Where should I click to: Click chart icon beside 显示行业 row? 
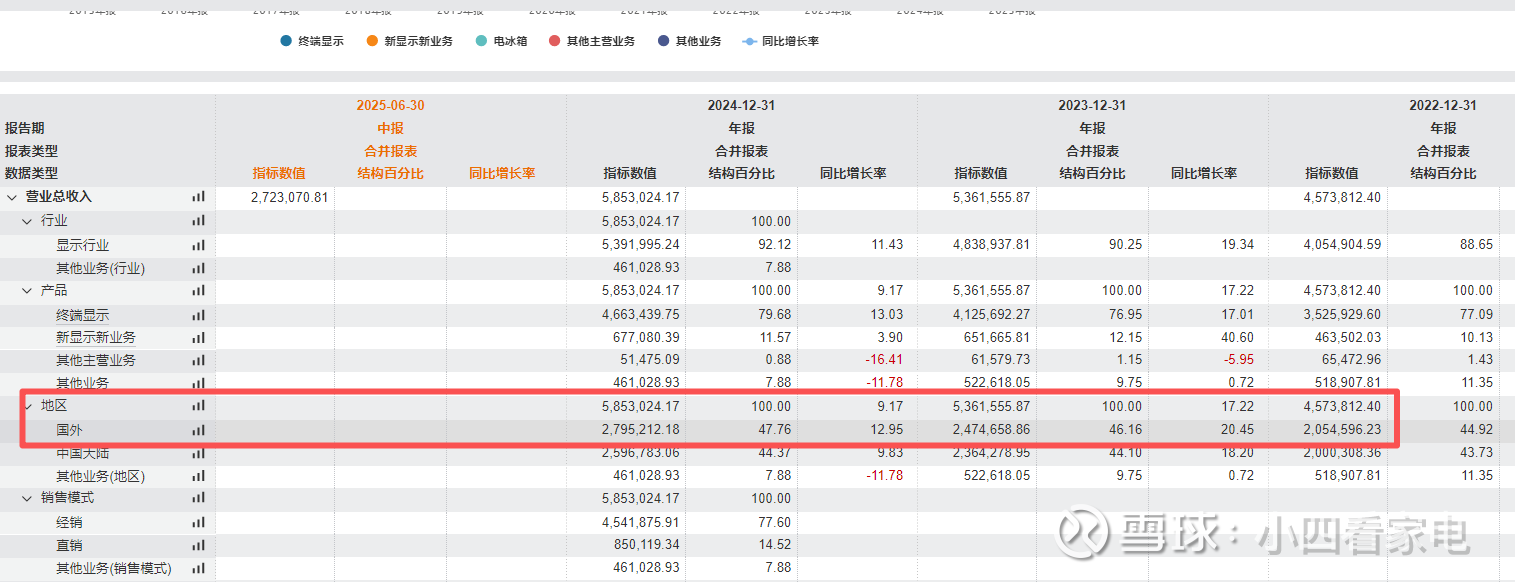tap(198, 245)
